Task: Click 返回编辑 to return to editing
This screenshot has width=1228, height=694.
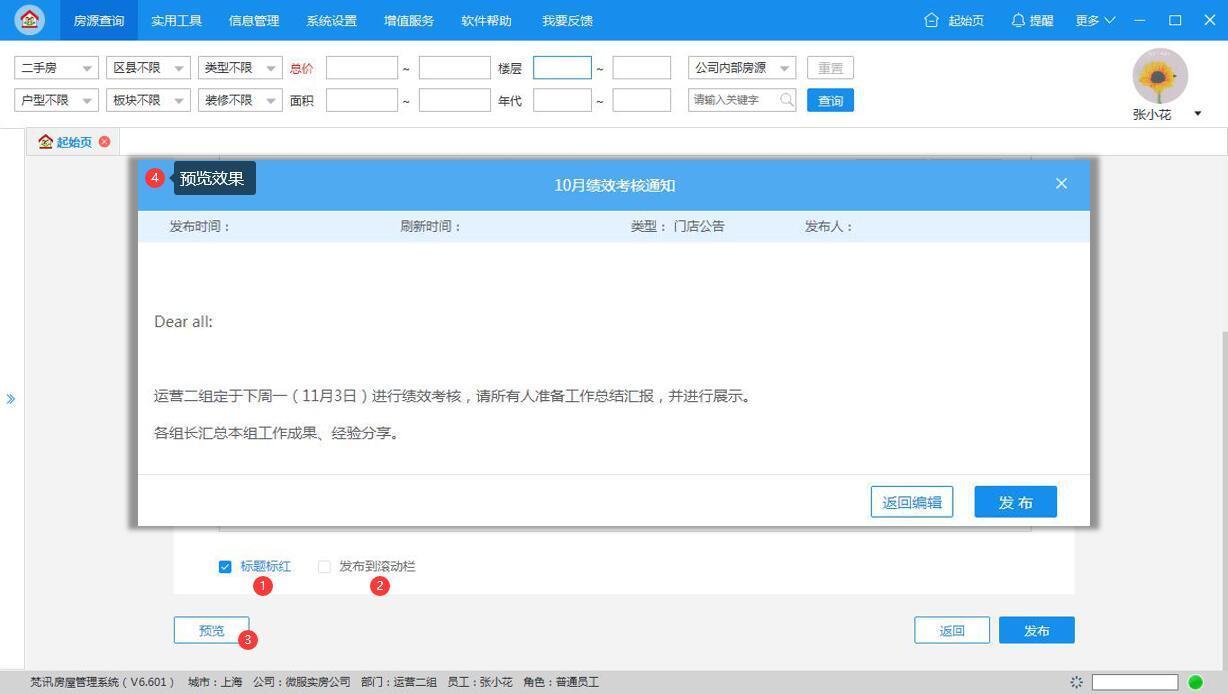Action: pyautogui.click(x=911, y=502)
